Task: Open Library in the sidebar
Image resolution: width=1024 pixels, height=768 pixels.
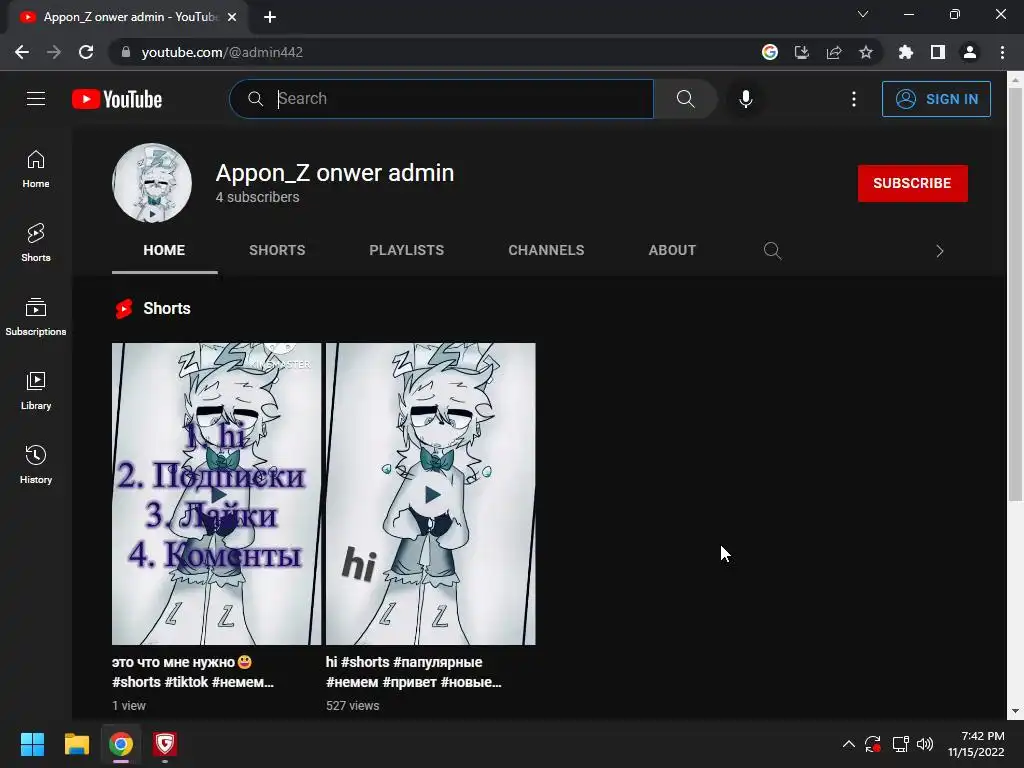Action: pyautogui.click(x=36, y=391)
